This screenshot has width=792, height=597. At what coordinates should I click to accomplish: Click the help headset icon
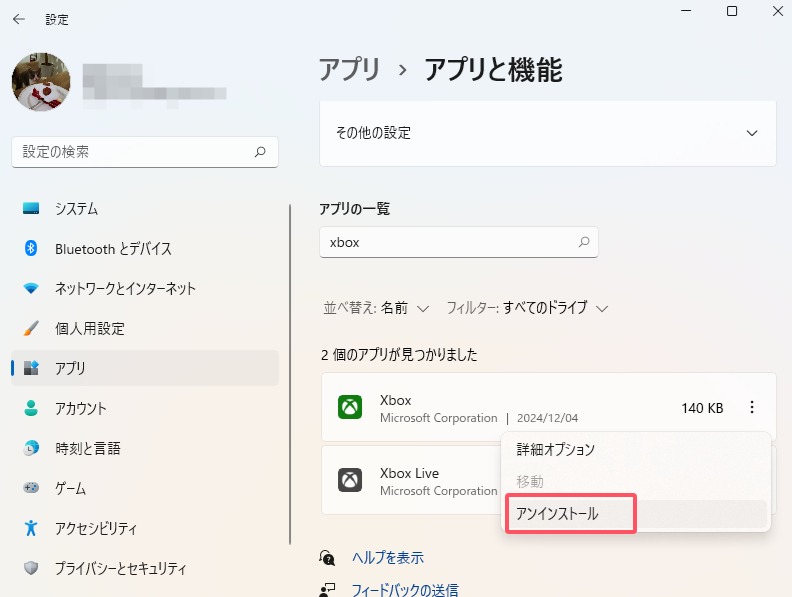(327, 558)
